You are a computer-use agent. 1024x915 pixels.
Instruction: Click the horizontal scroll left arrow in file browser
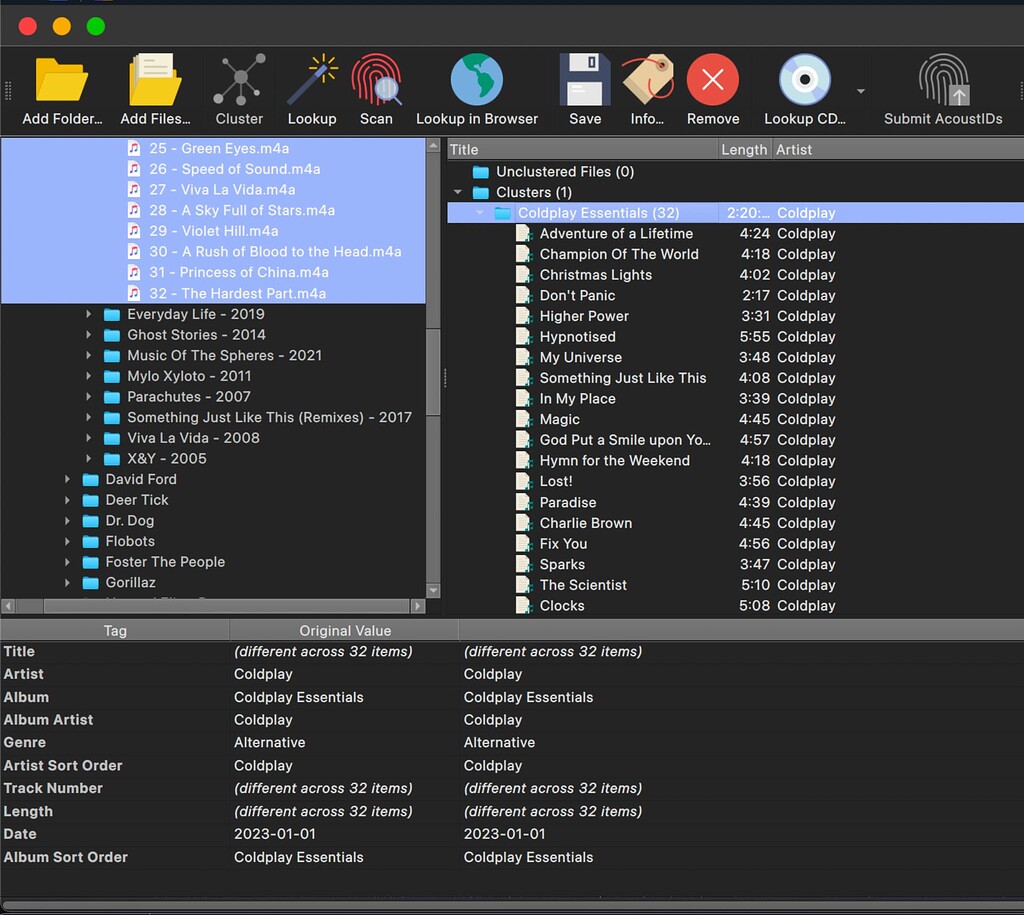[8, 606]
